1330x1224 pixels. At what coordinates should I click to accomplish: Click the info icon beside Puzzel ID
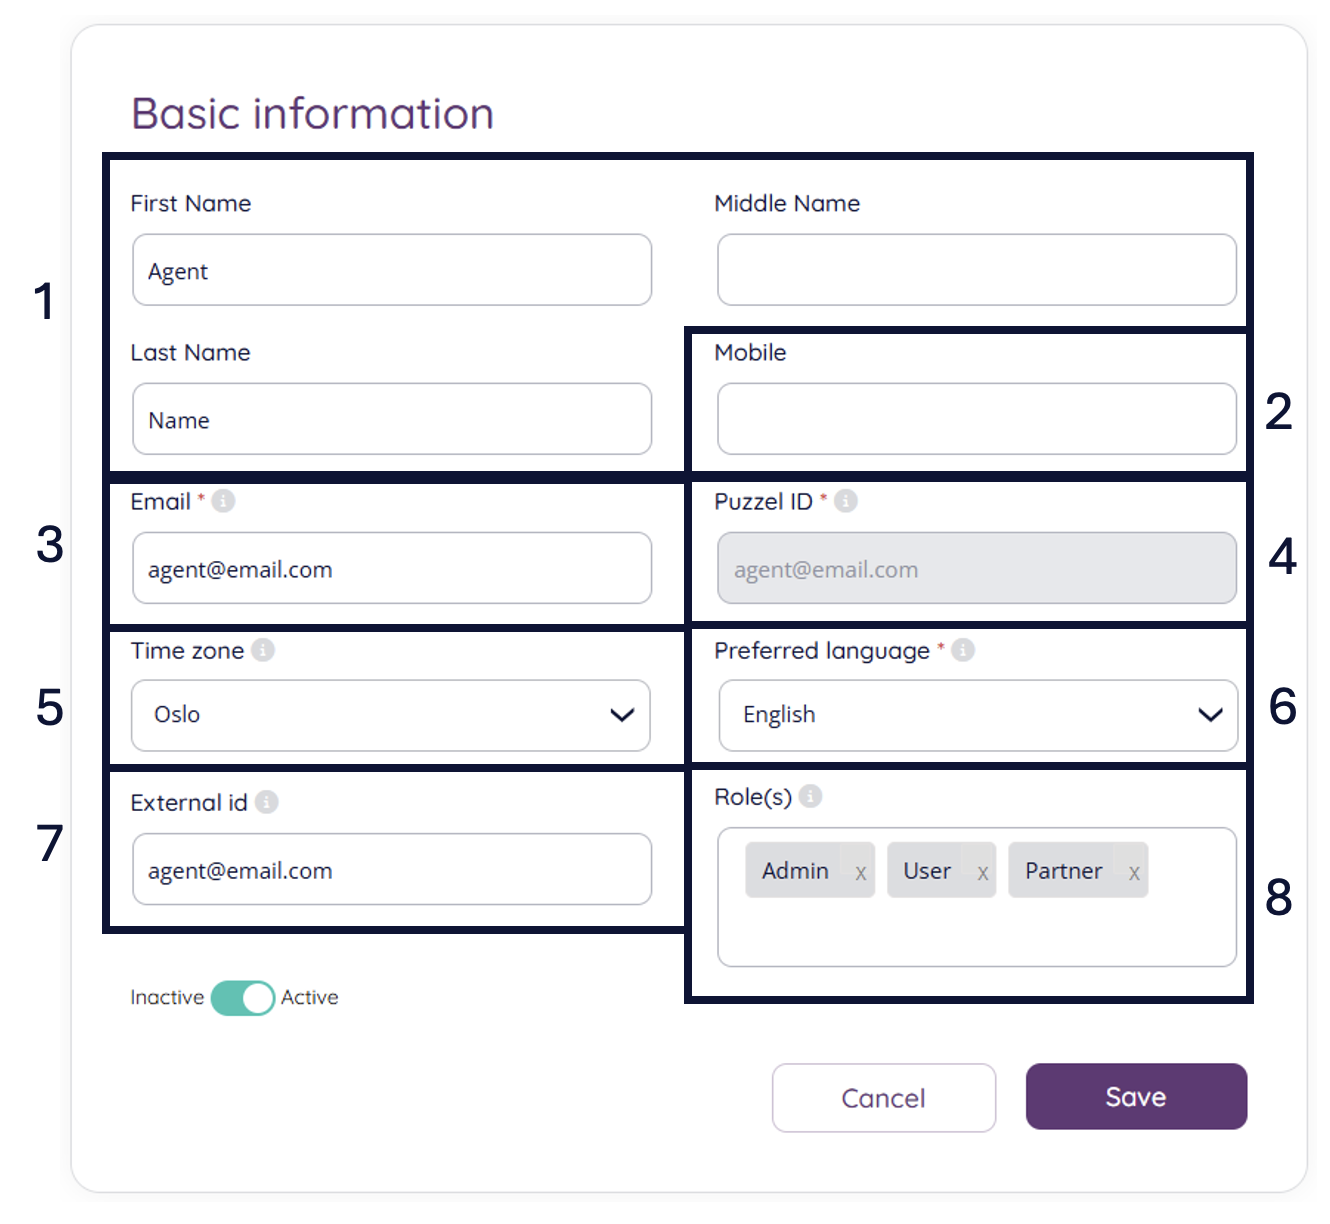pos(846,501)
